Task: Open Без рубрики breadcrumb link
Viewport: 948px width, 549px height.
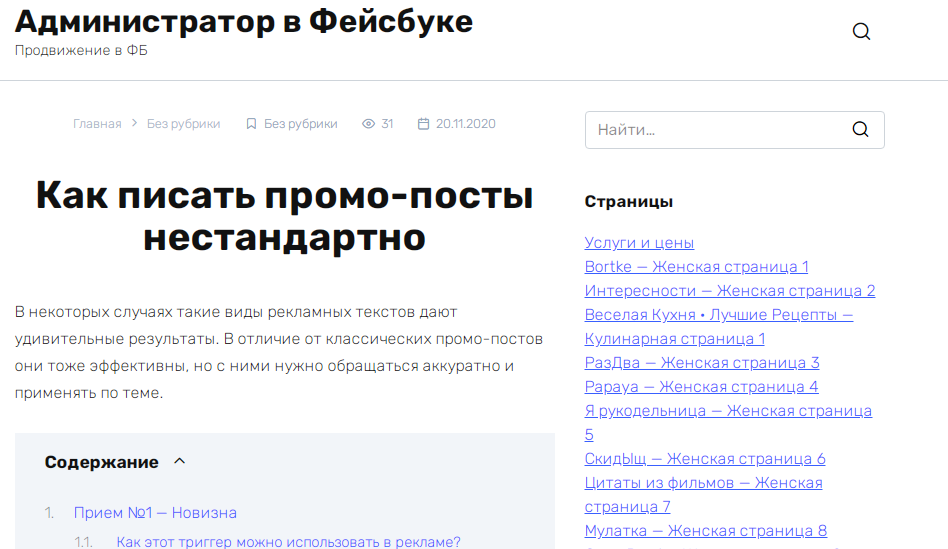Action: coord(184,124)
